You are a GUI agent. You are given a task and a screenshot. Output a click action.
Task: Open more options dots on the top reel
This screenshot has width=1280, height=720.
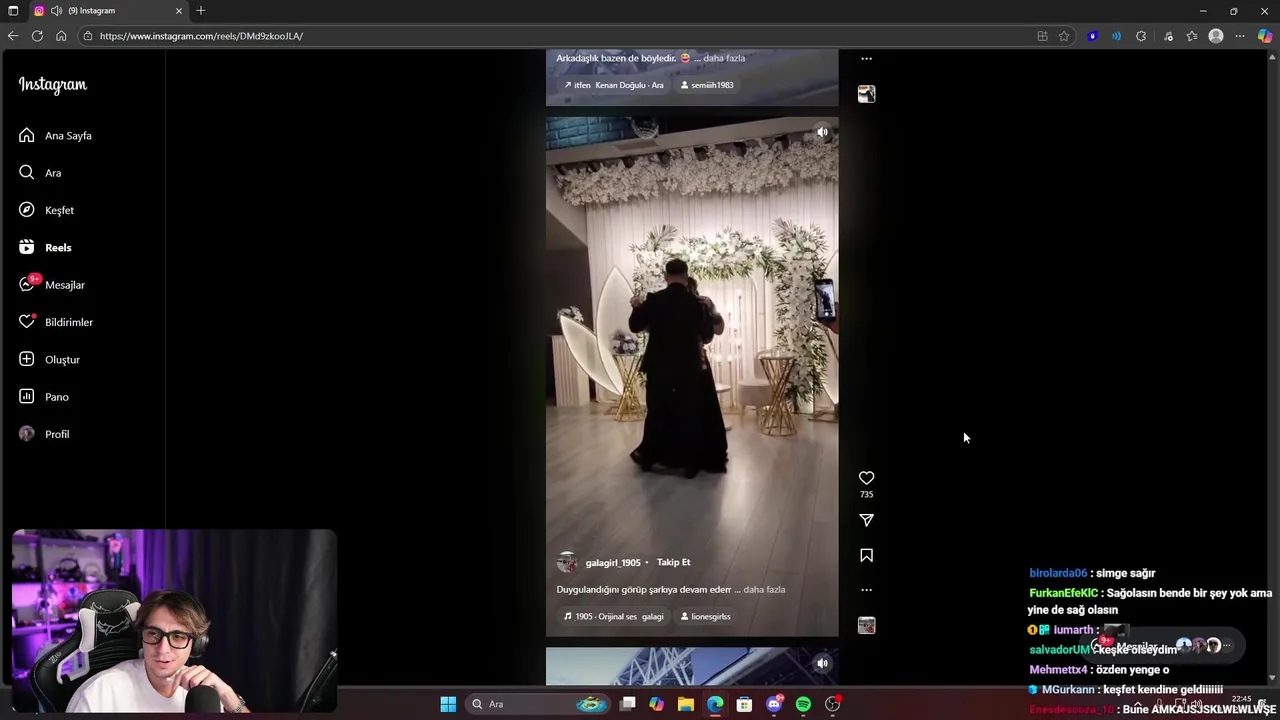866,59
